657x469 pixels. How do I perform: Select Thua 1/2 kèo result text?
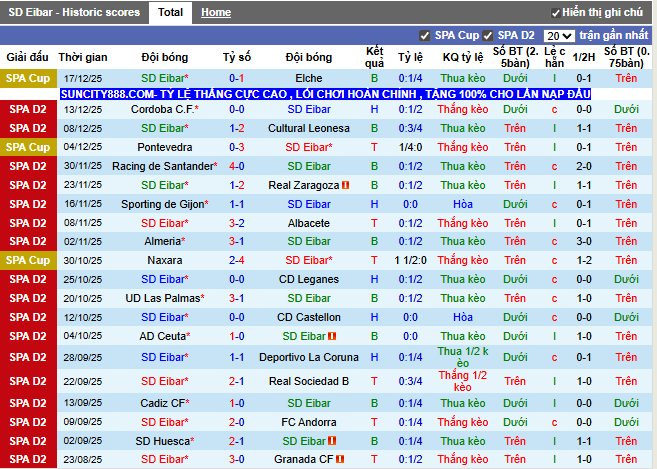(463, 357)
